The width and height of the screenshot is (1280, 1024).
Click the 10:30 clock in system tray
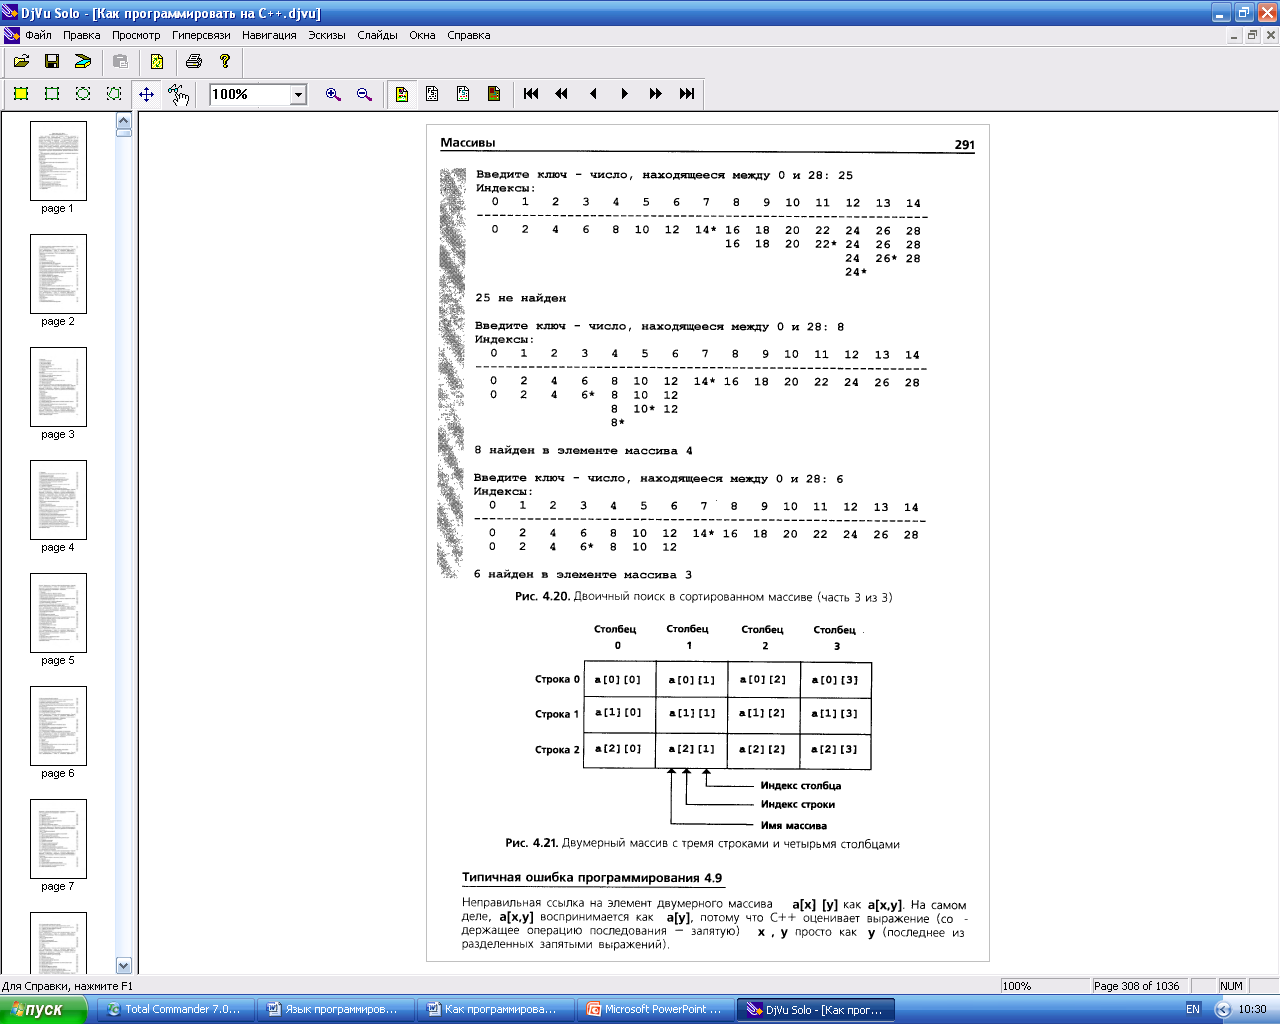coord(1252,1010)
